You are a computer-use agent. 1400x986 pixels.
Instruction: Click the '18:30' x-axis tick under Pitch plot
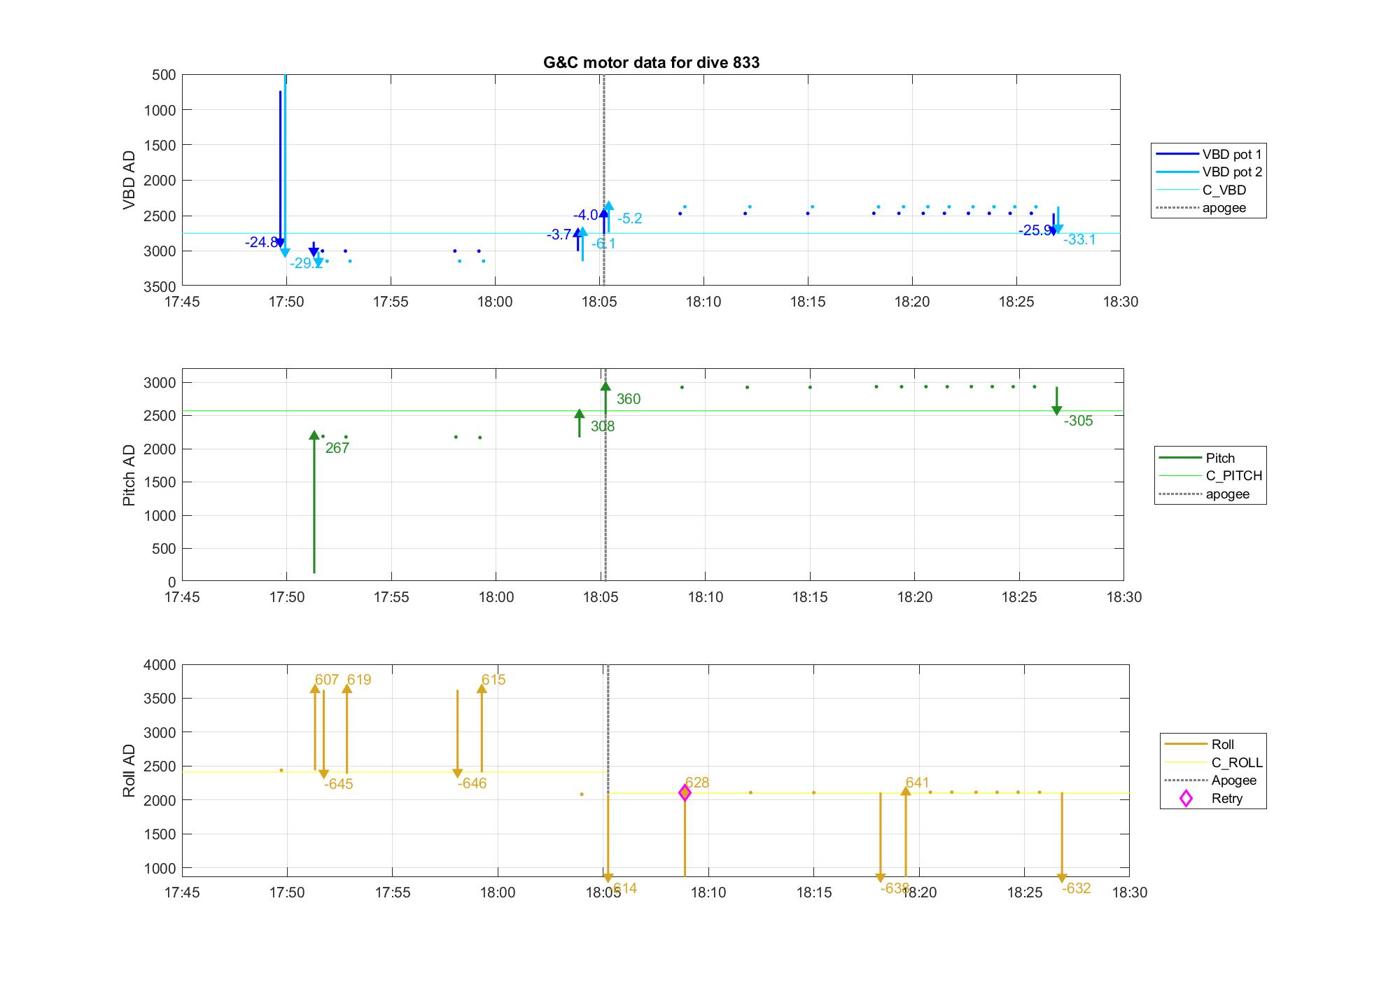point(1123,597)
